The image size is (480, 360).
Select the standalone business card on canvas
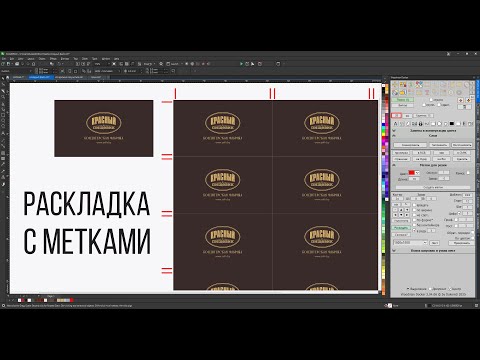pos(104,128)
